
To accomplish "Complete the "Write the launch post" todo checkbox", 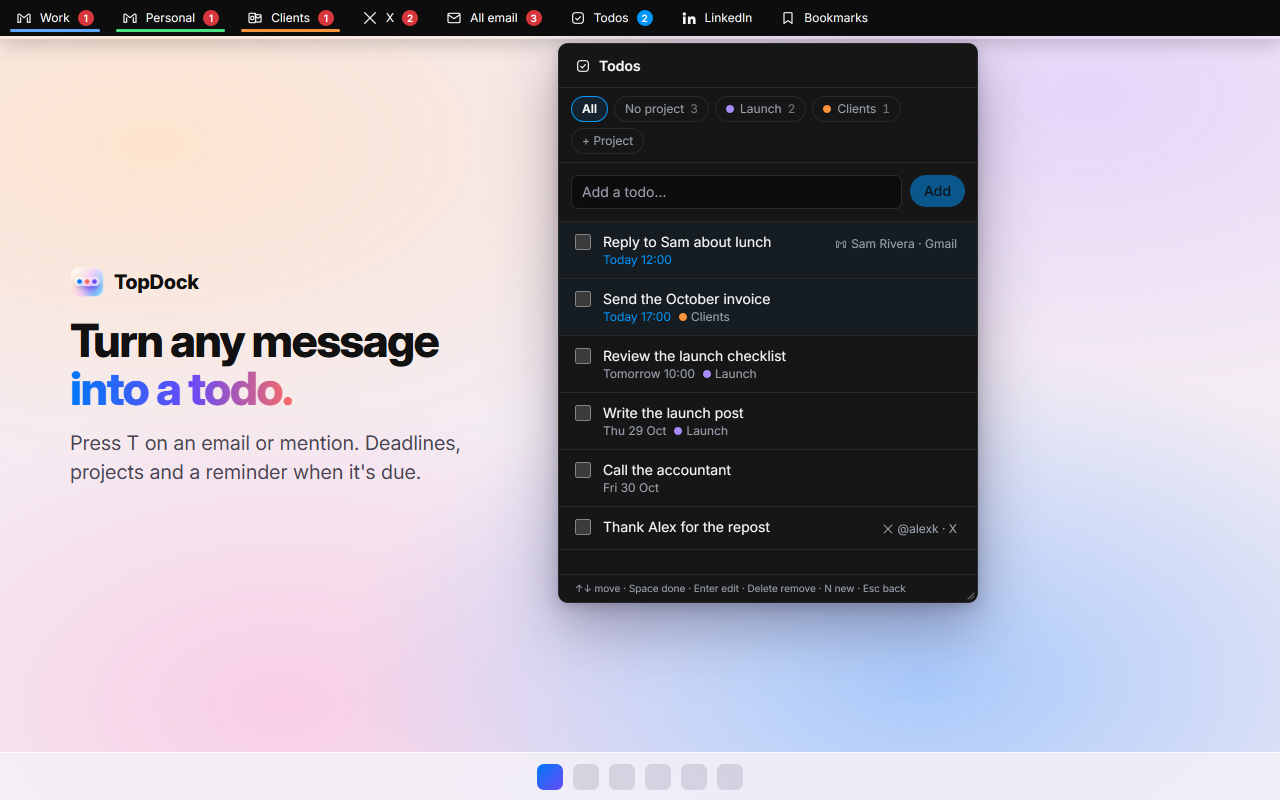I will point(583,413).
